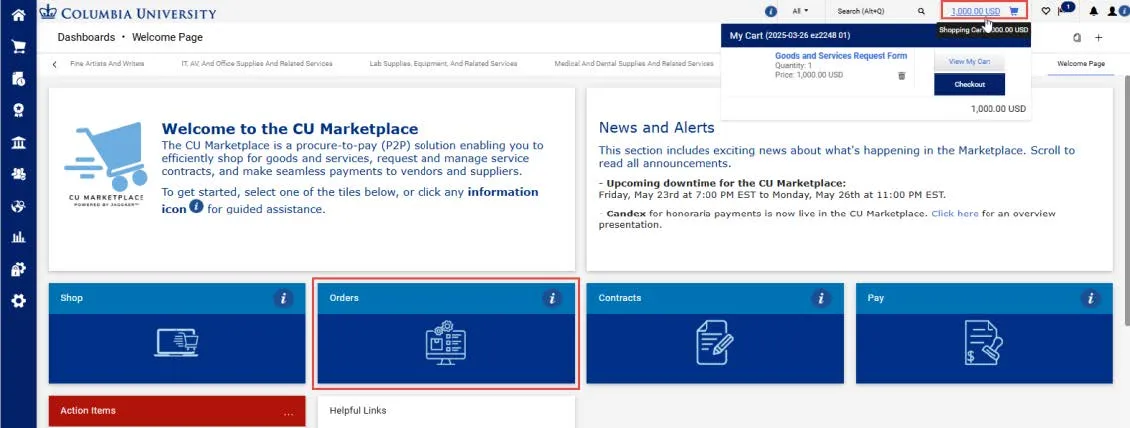This screenshot has height=428, width=1130.
Task: Show info for the Shop tile
Action: [x=283, y=298]
